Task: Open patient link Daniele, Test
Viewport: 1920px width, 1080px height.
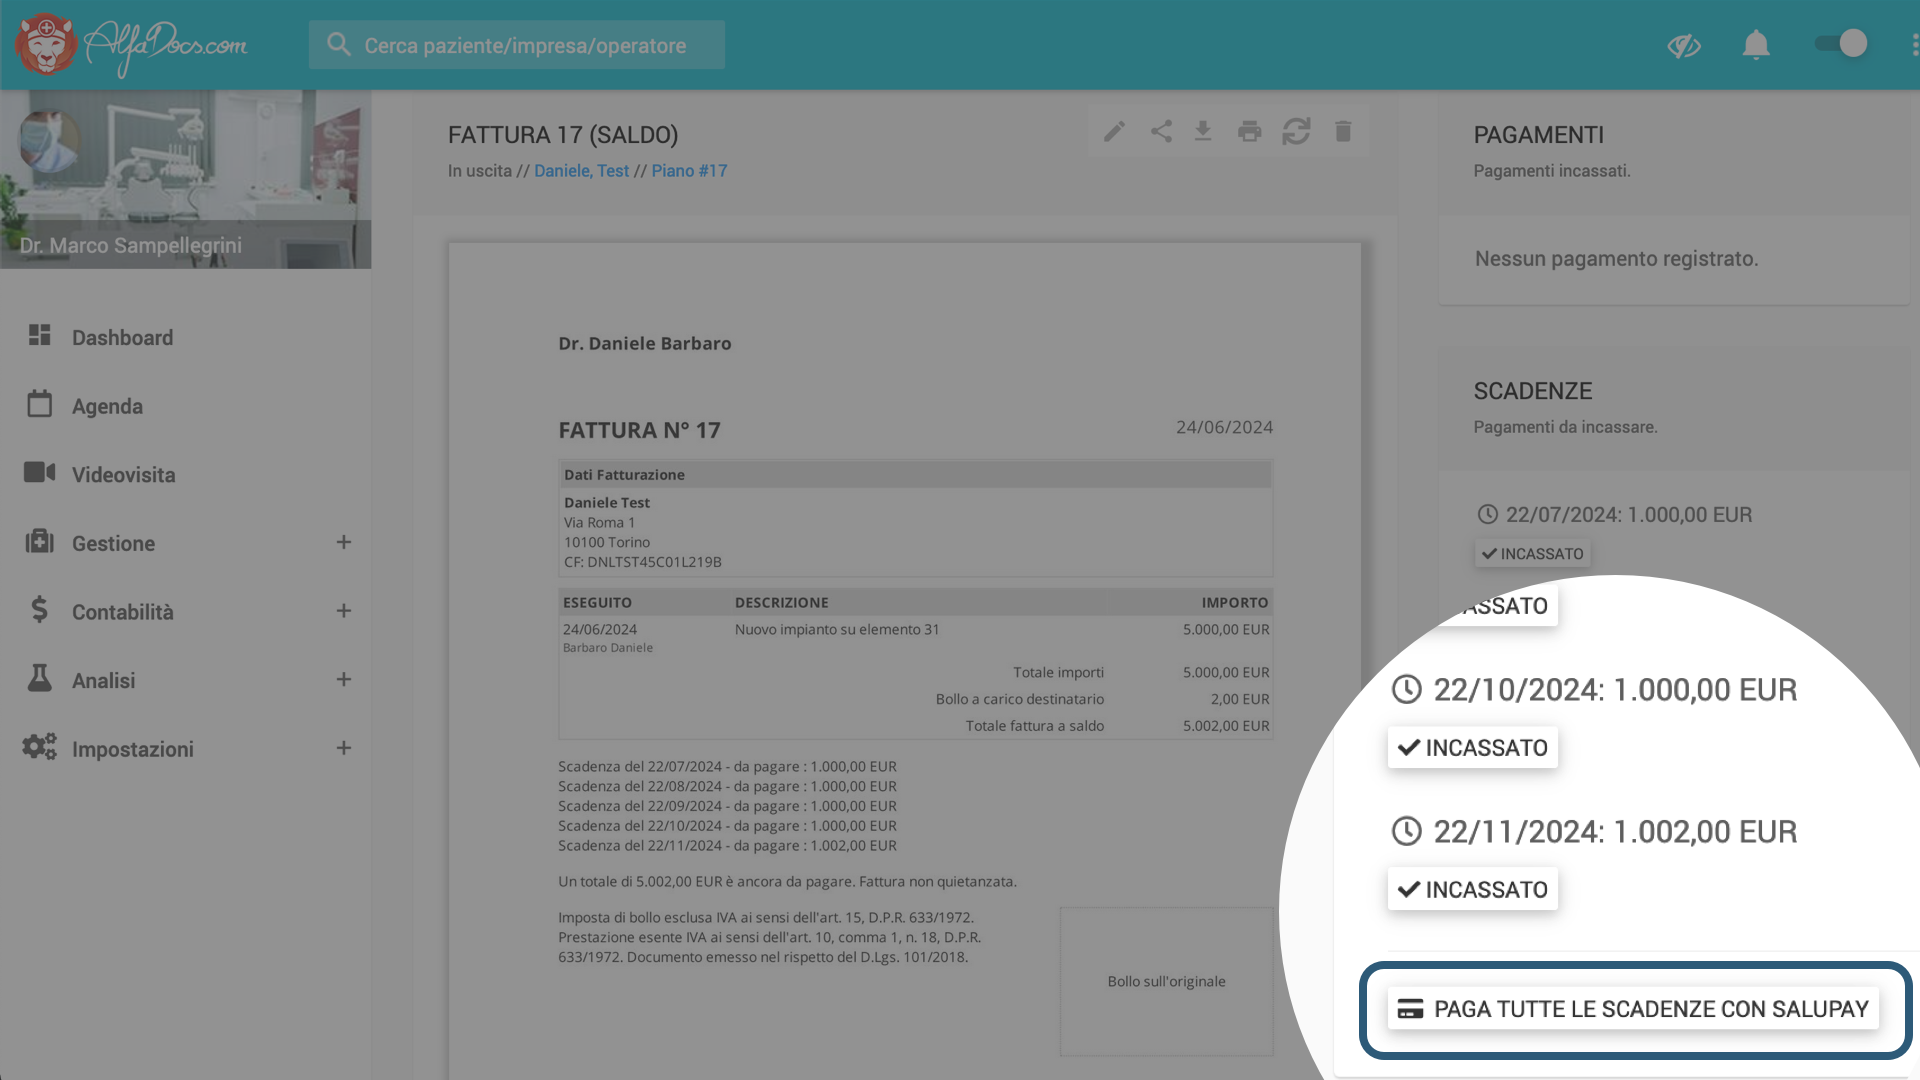Action: pos(581,171)
